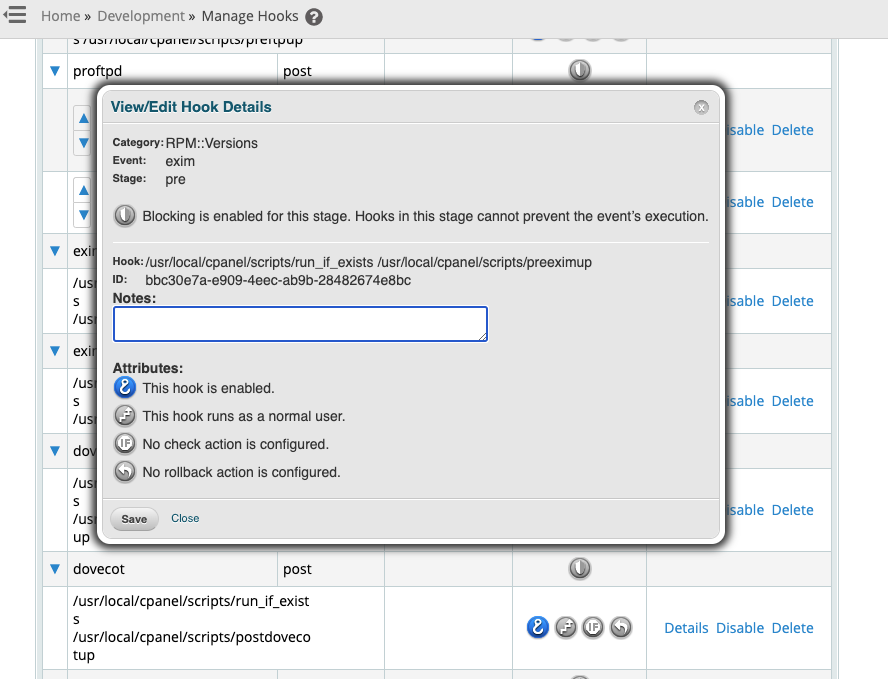Click the 'No rollback action' icon in dialog
Image resolution: width=888 pixels, height=679 pixels.
(x=125, y=471)
